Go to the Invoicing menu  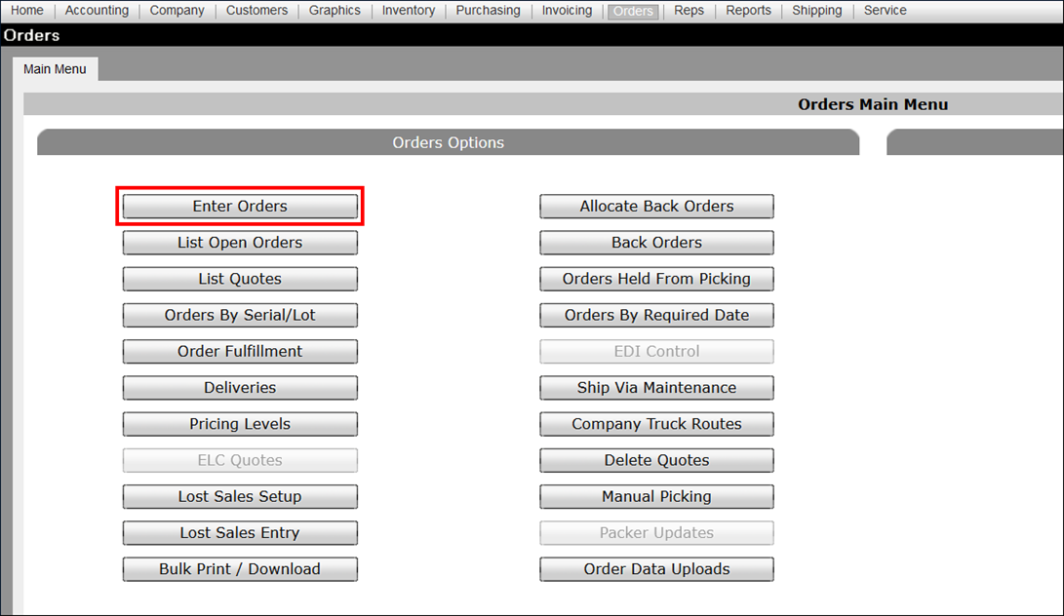567,10
